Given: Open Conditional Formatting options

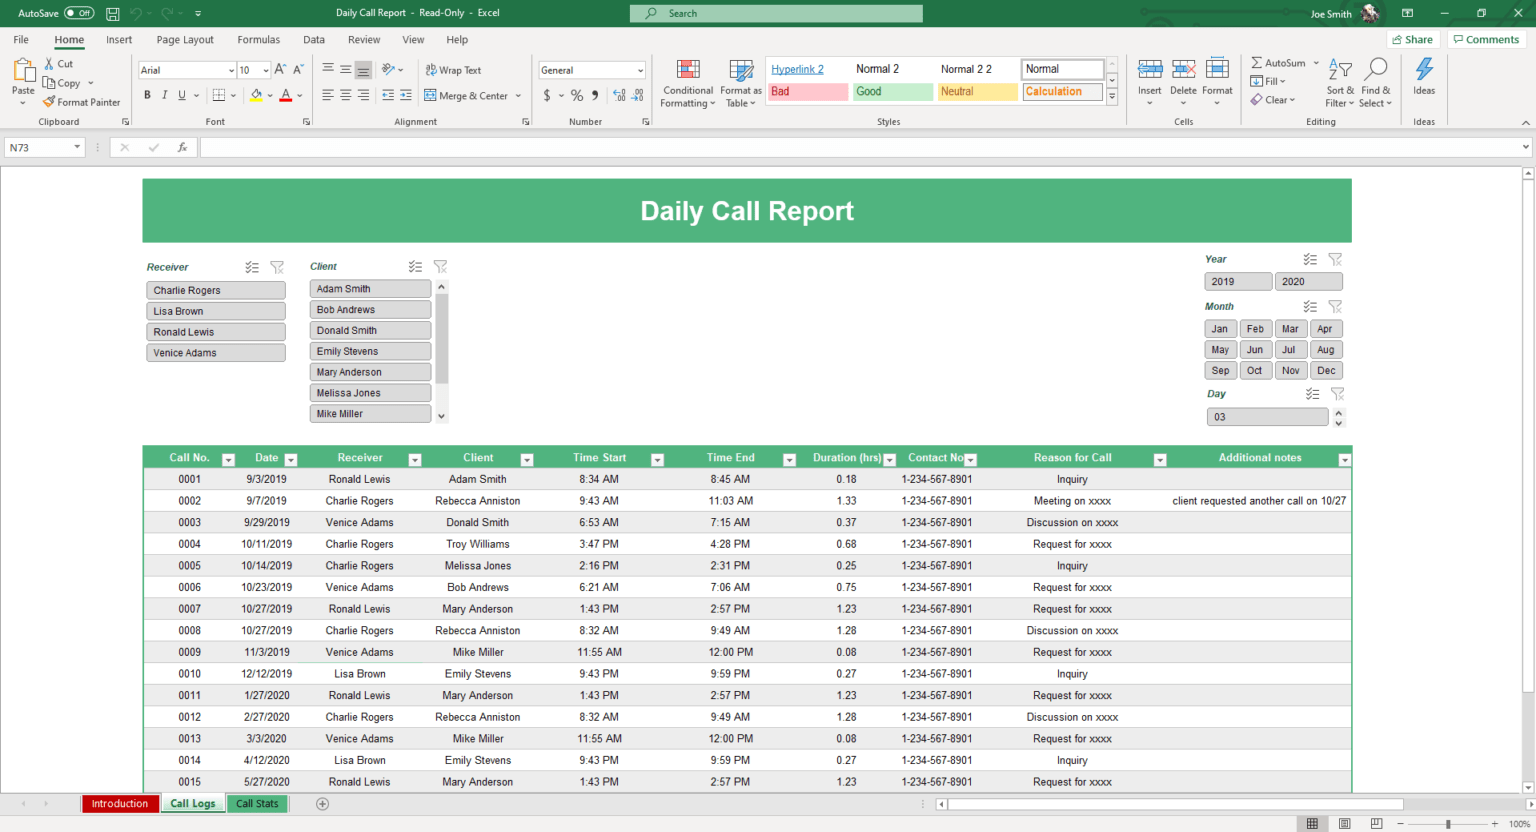Looking at the screenshot, I should click(687, 83).
